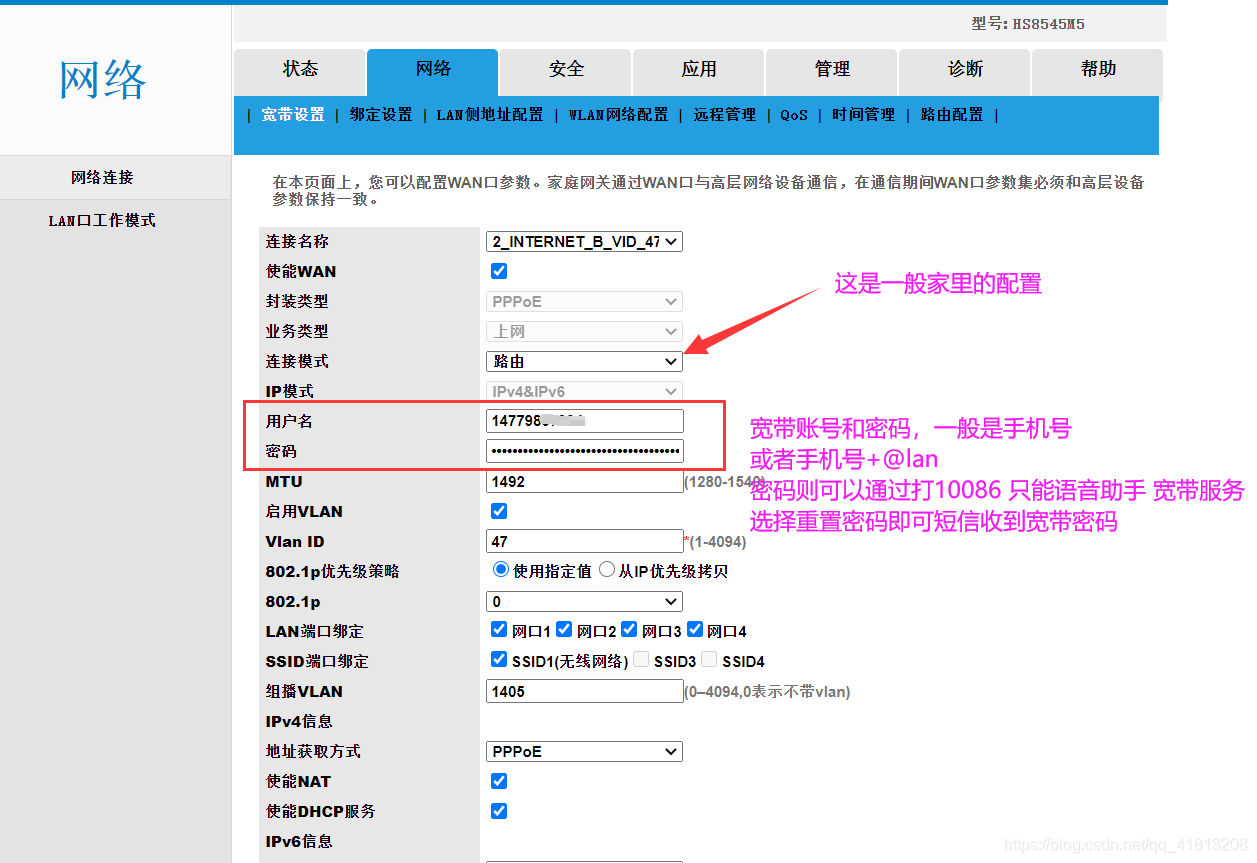Click the 用户名 input field

585,421
